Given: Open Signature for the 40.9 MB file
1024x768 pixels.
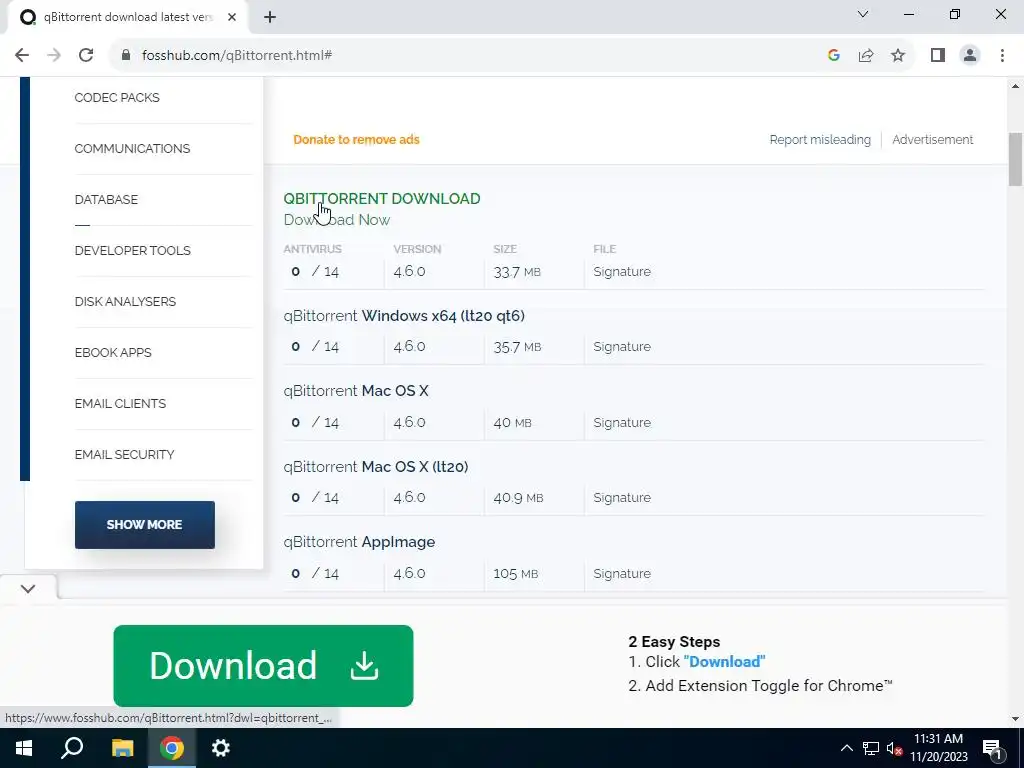Looking at the screenshot, I should coord(622,498).
